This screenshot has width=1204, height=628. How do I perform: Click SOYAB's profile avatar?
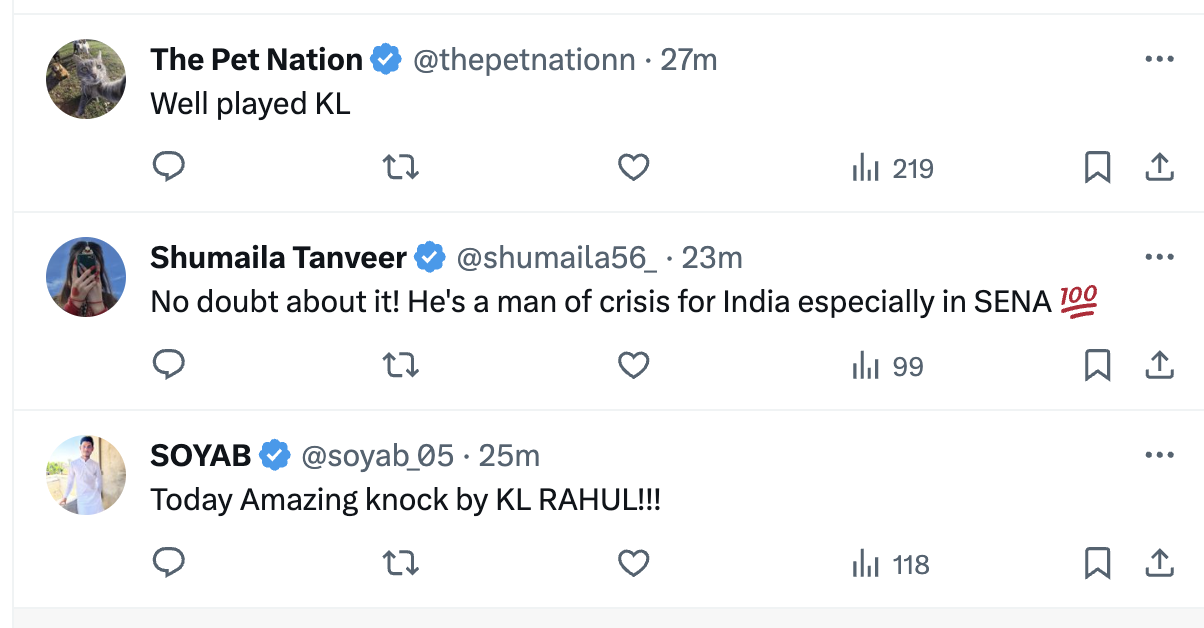[x=86, y=475]
